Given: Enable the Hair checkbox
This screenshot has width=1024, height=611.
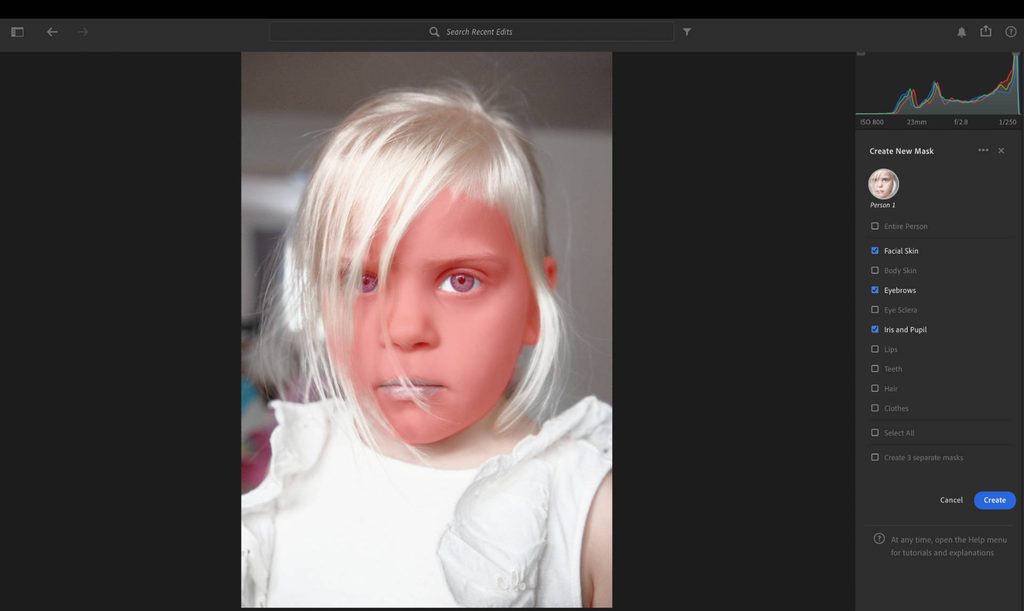Looking at the screenshot, I should click(x=874, y=388).
